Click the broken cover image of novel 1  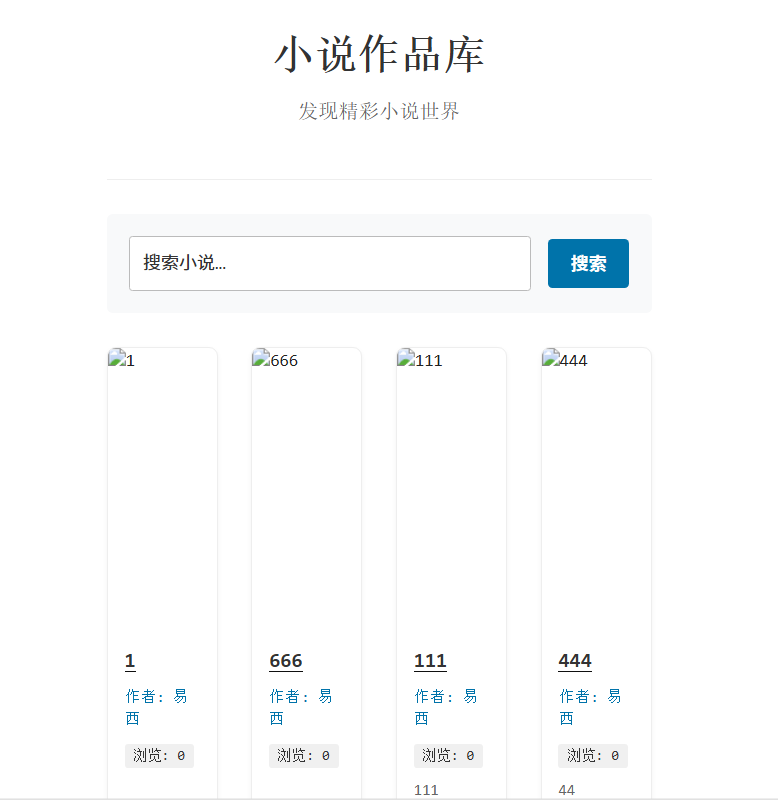click(162, 487)
